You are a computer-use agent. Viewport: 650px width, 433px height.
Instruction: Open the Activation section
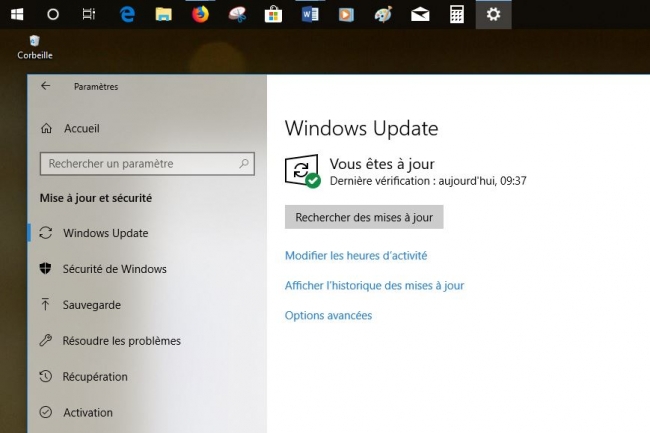pyautogui.click(x=88, y=413)
